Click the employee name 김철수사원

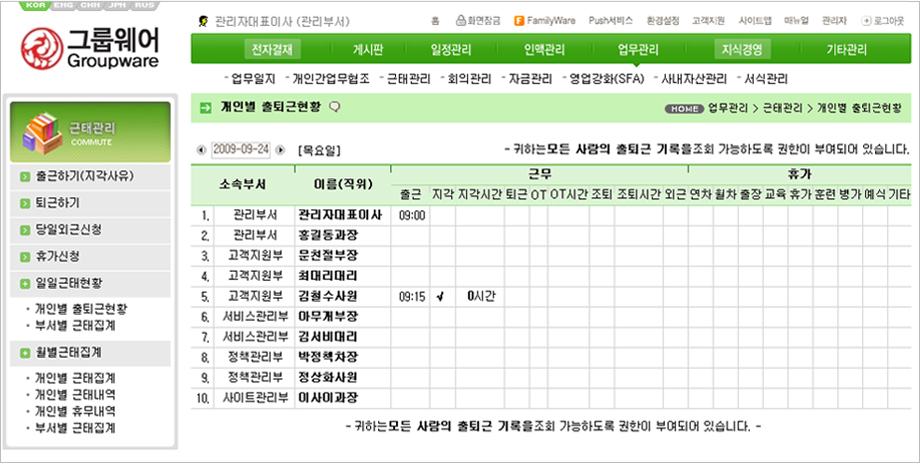[327, 297]
